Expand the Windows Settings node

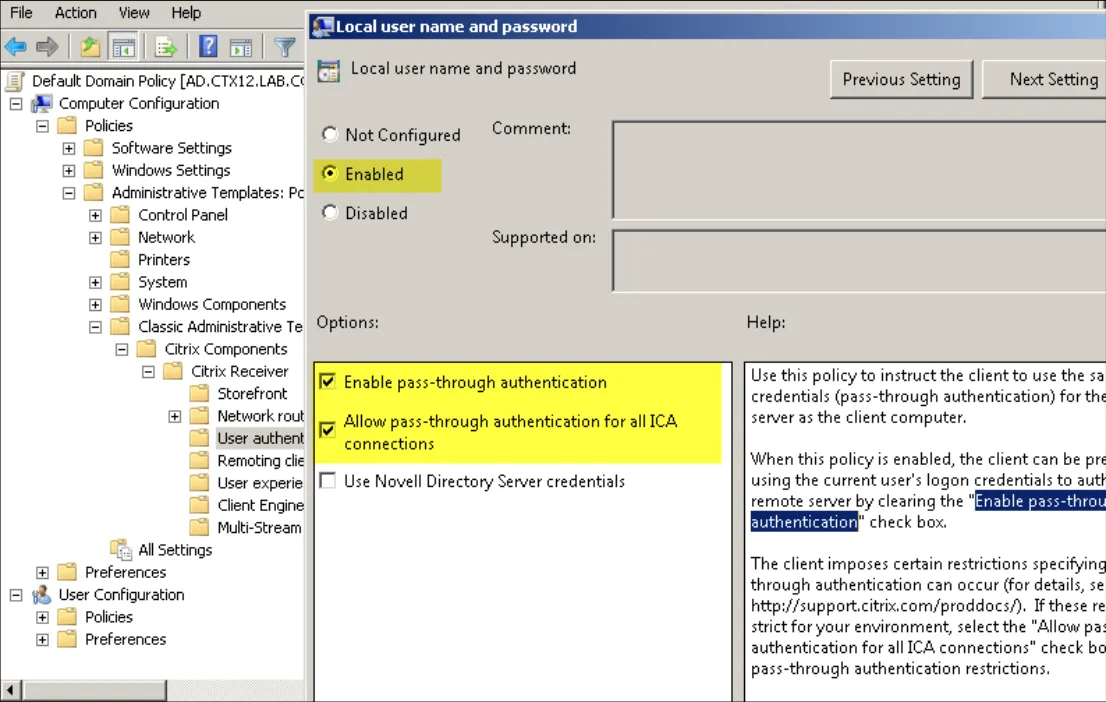68,171
